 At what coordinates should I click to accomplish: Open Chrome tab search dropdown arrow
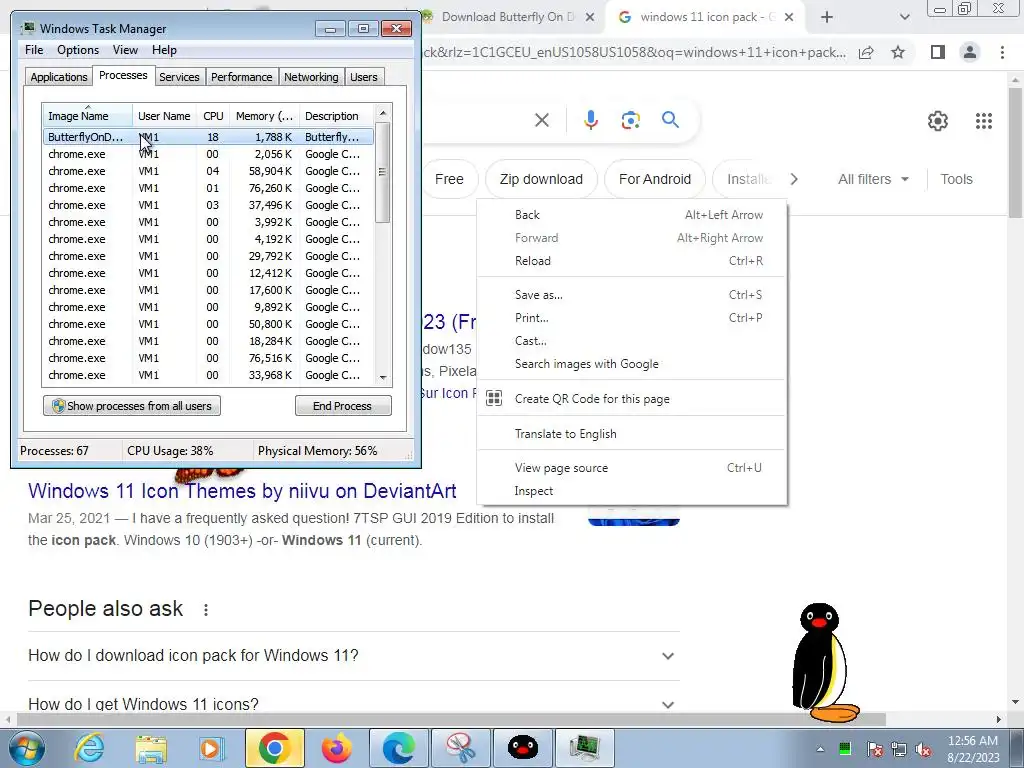pyautogui.click(x=904, y=17)
